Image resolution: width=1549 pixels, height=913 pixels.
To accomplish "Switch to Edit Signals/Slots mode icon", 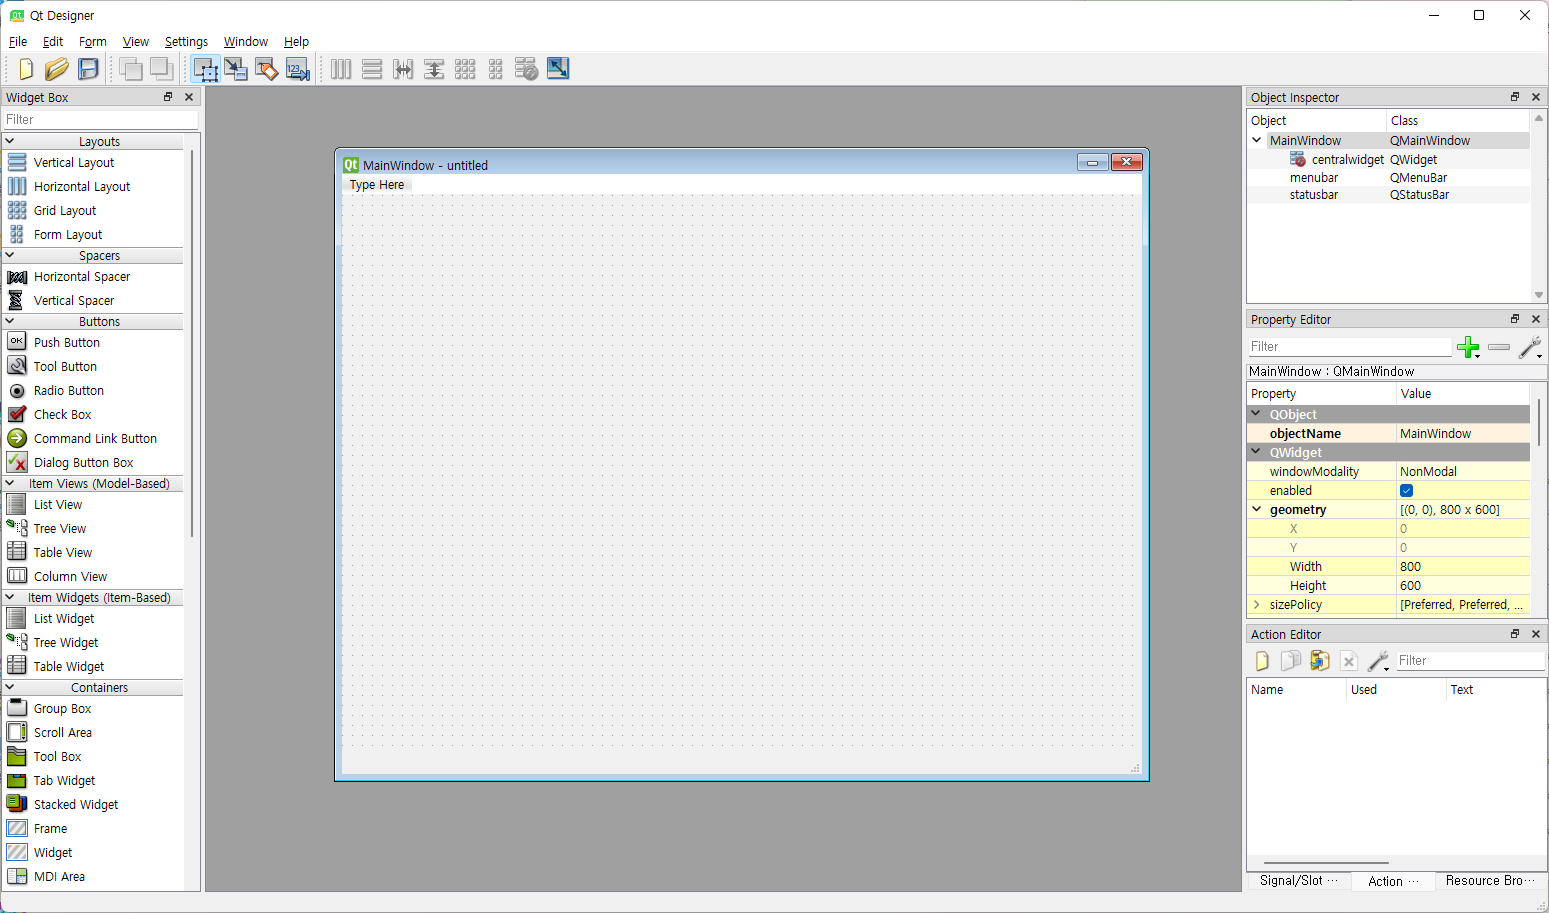I will (236, 69).
